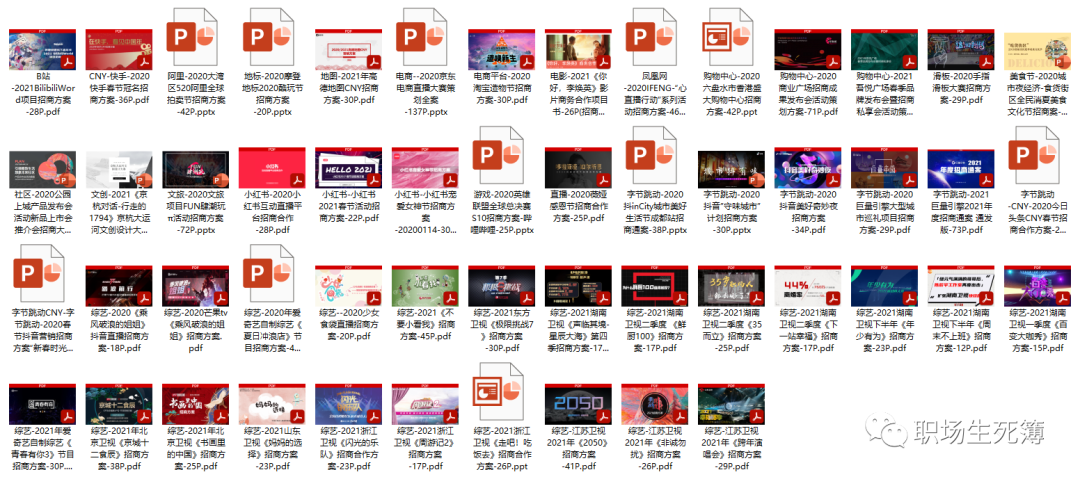Click the 直播-2020薇娅感恩节 PDF thumbnail
The height and width of the screenshot is (479, 1080).
[578, 167]
